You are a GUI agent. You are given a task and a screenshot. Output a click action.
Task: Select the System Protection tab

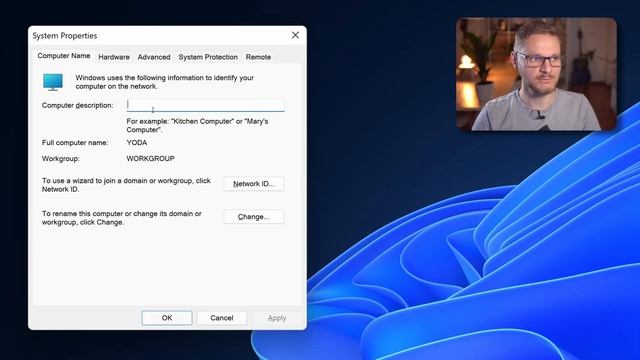[x=208, y=57]
